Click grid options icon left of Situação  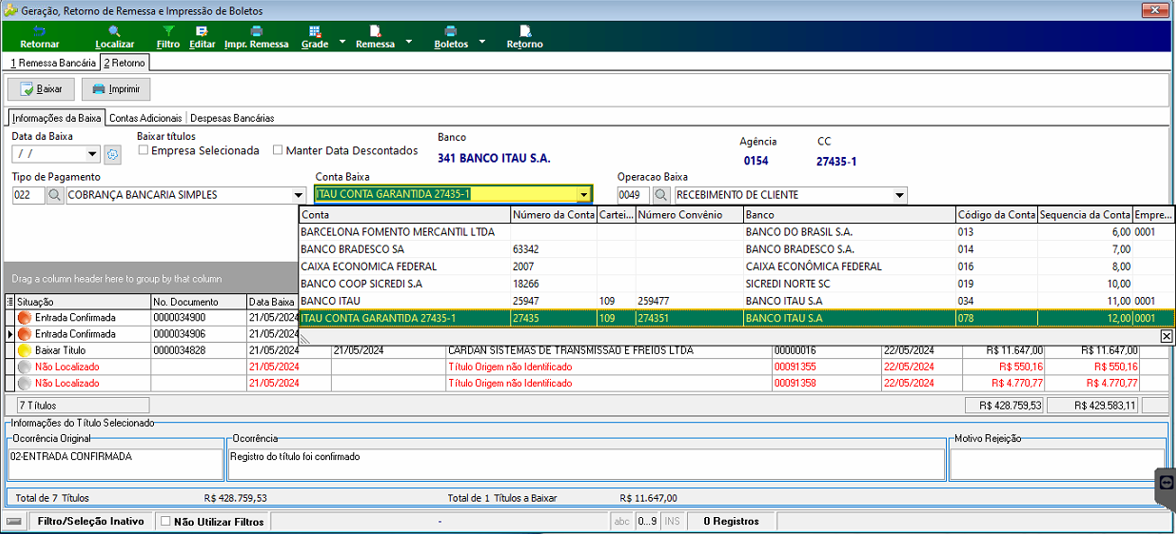click(x=10, y=302)
